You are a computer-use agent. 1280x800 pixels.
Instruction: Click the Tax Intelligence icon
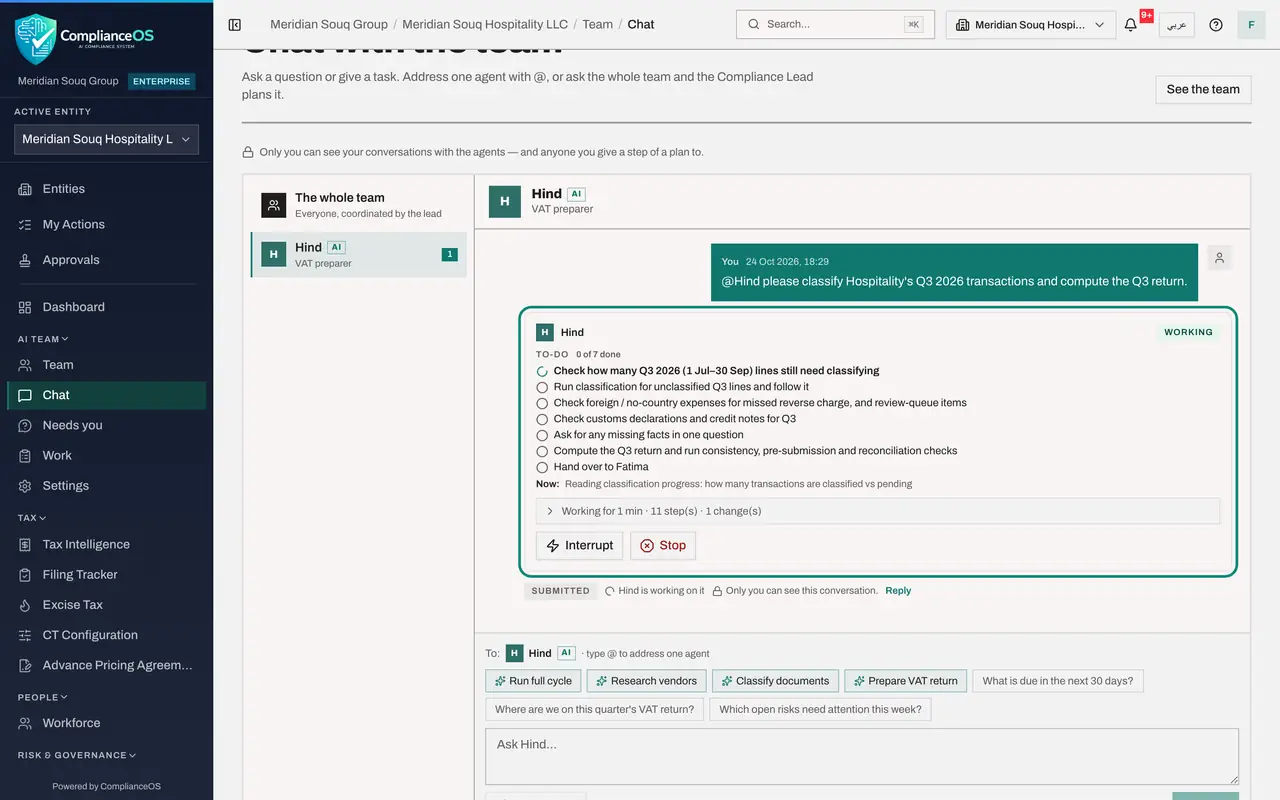25,545
